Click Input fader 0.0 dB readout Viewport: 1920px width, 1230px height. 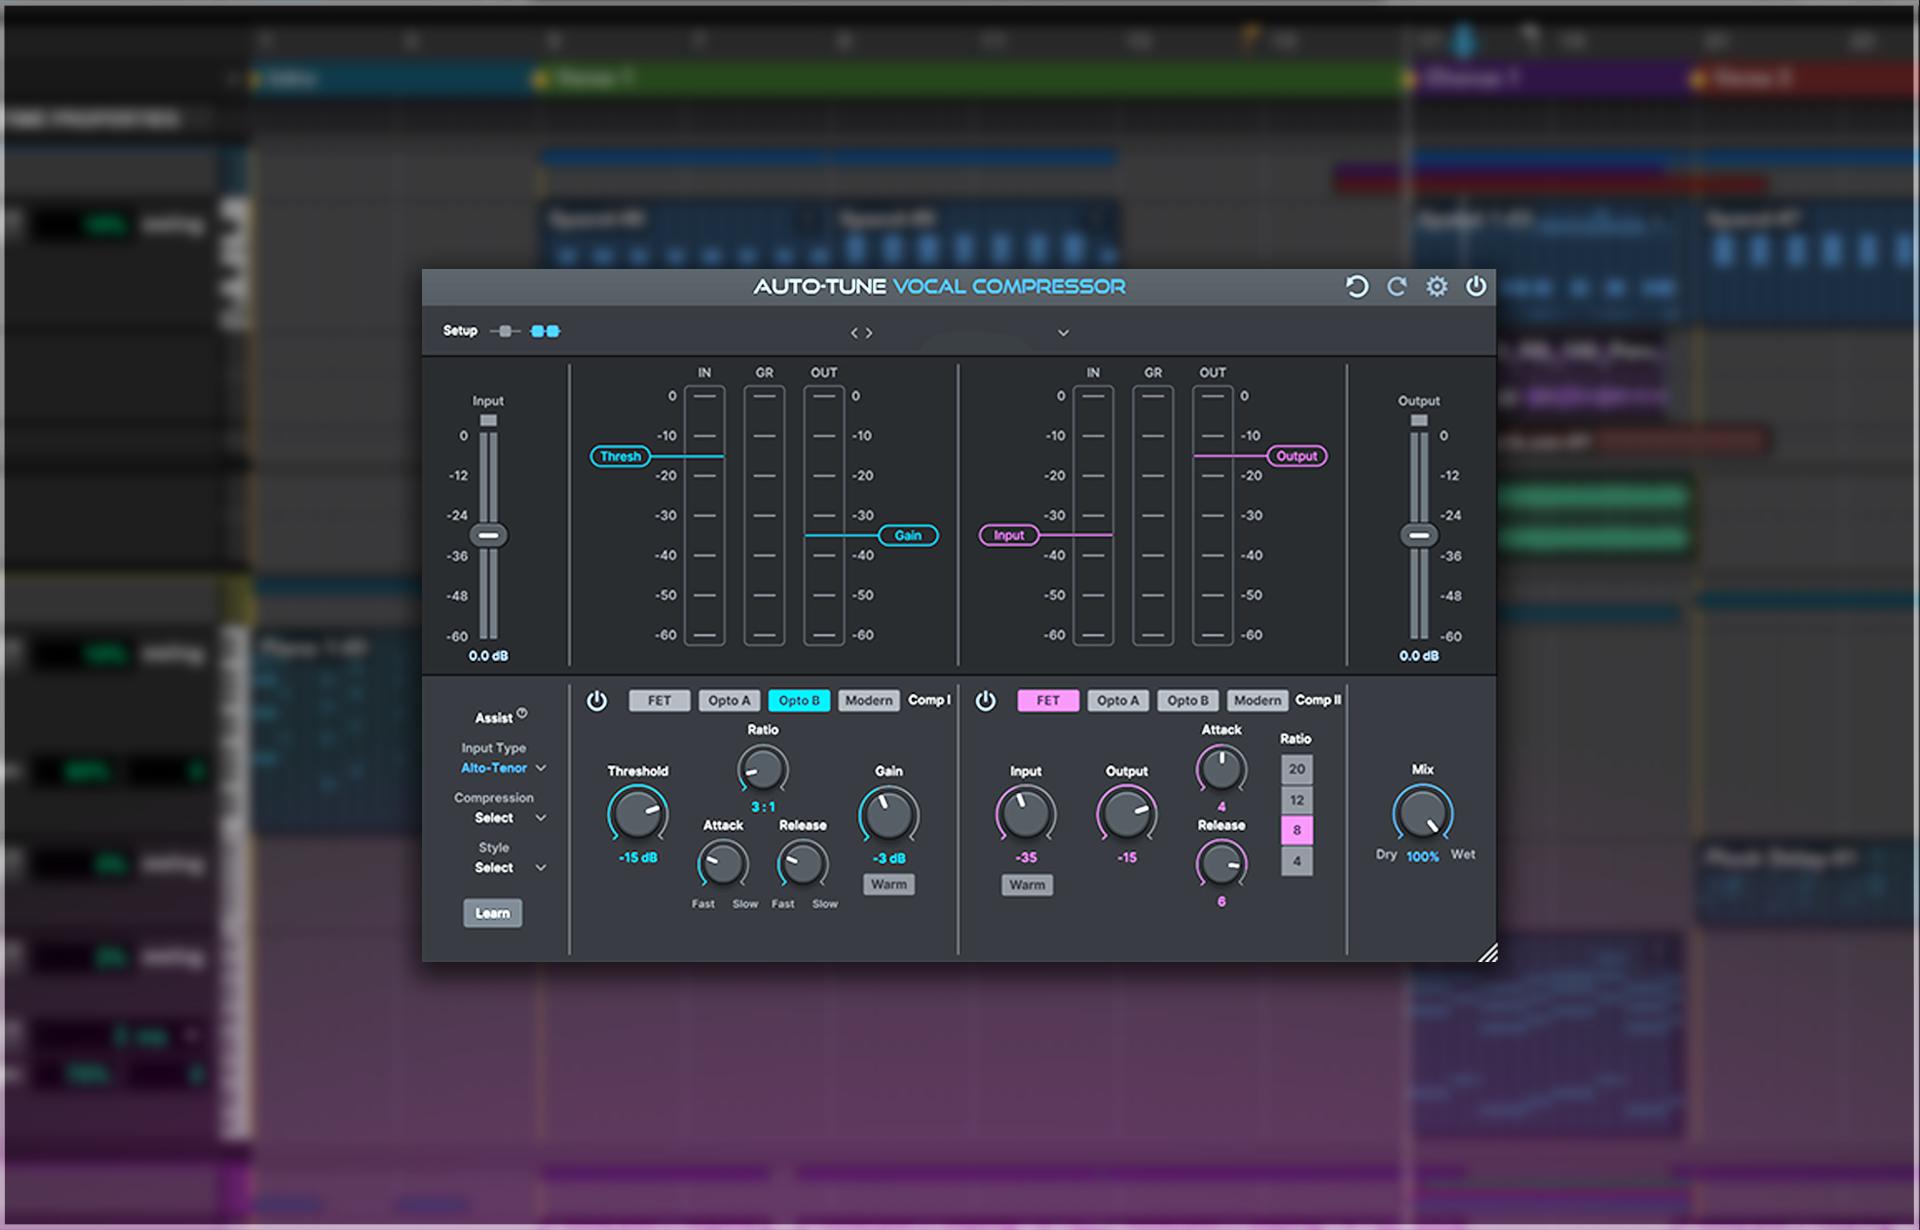pos(488,656)
